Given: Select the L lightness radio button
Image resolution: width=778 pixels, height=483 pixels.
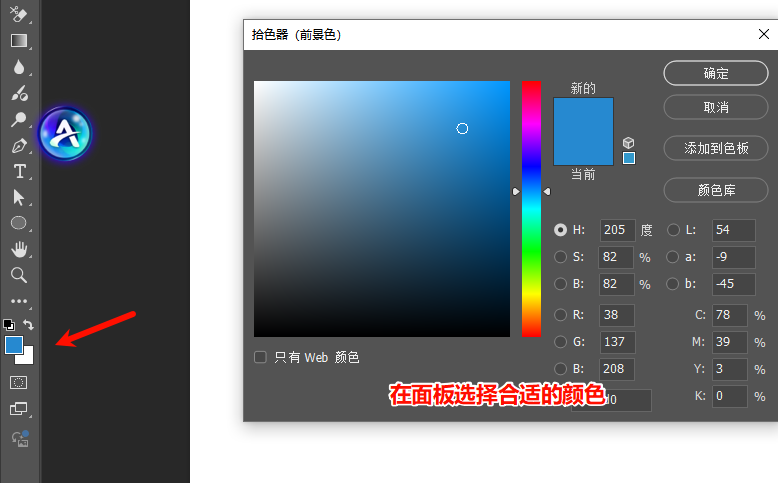Looking at the screenshot, I should pyautogui.click(x=673, y=230).
